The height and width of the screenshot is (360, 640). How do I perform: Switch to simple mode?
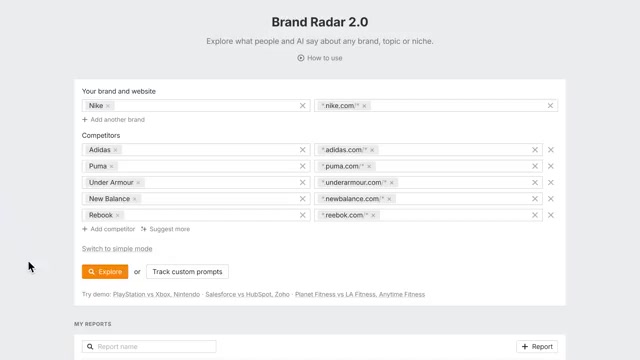[117, 249]
